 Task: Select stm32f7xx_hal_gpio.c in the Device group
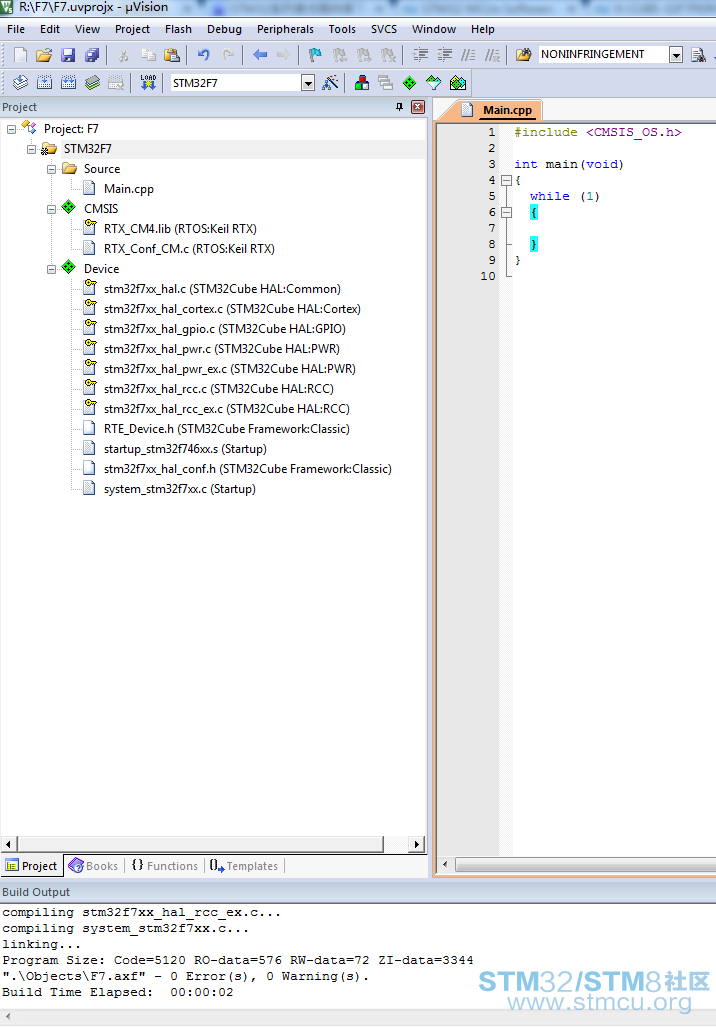point(225,329)
